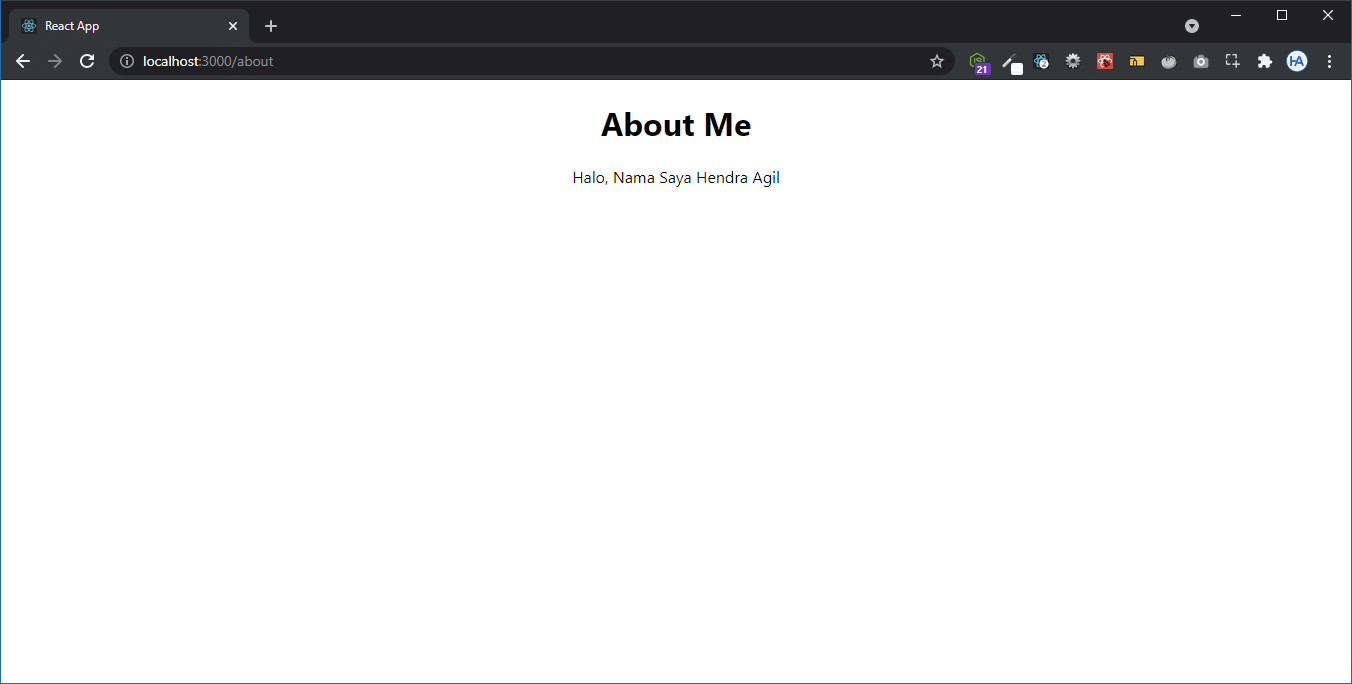The width and height of the screenshot is (1352, 684).
Task: Click the camera screenshot extension icon
Action: point(1200,61)
